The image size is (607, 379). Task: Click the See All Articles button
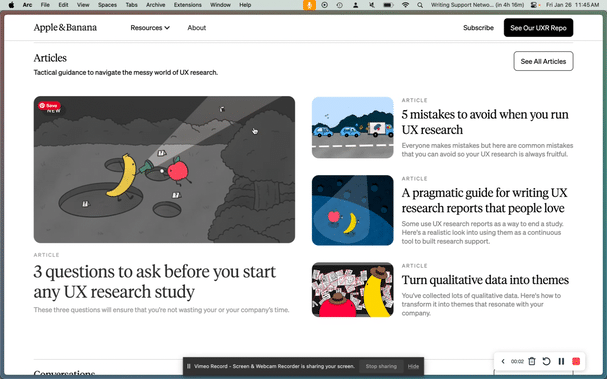pyautogui.click(x=543, y=61)
